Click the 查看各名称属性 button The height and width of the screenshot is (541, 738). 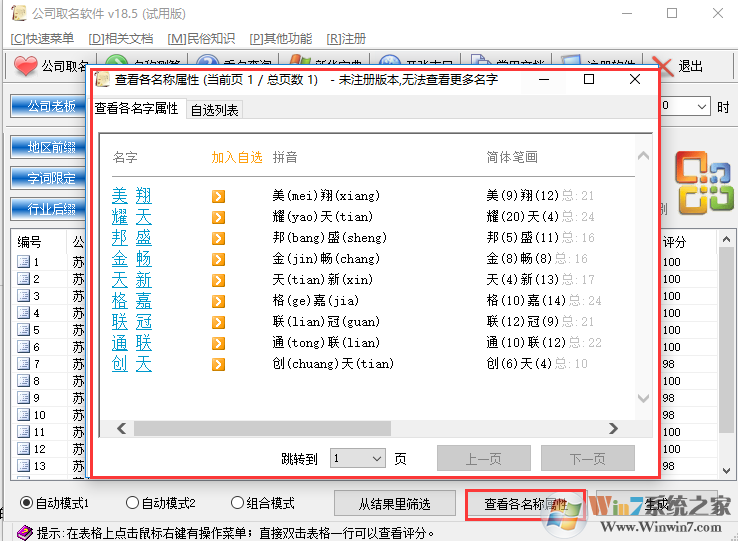pyautogui.click(x=526, y=504)
